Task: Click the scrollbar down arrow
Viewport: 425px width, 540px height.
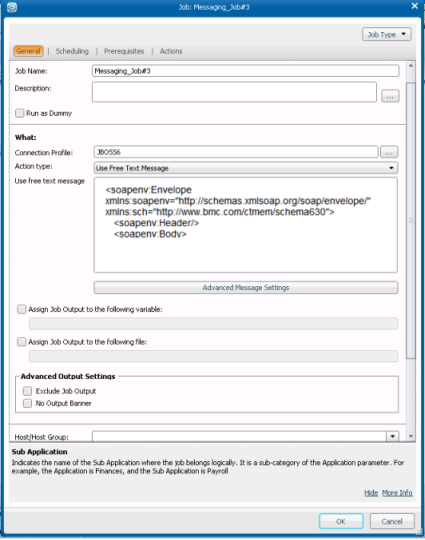Action: (x=411, y=436)
